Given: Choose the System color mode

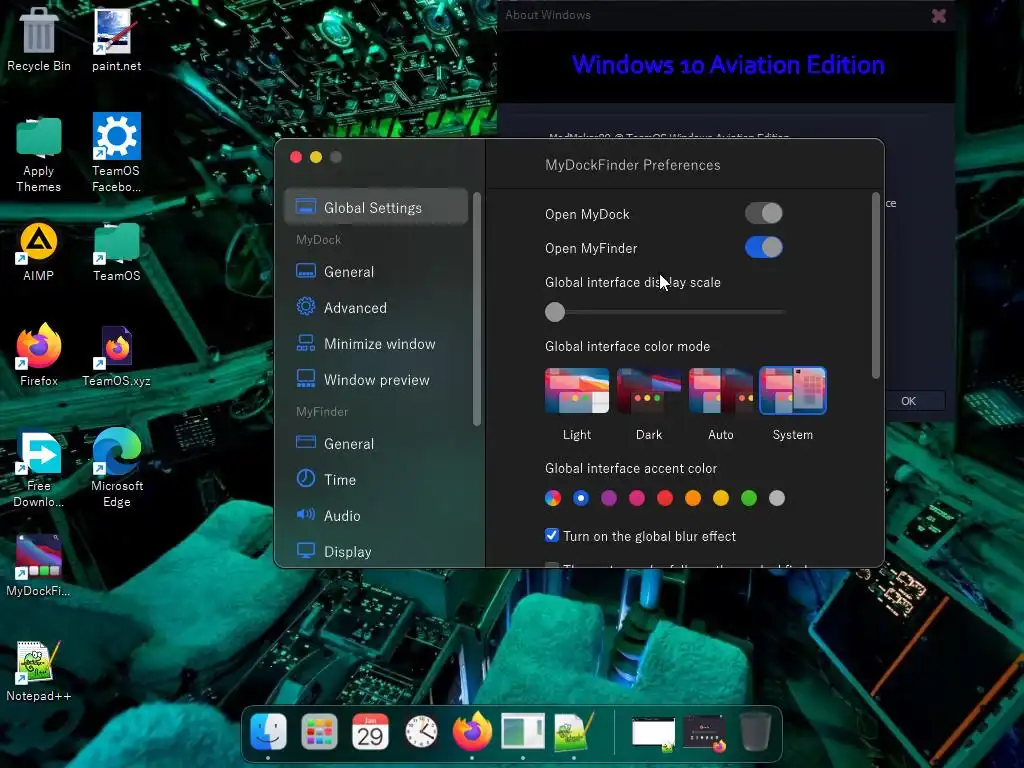Looking at the screenshot, I should (x=792, y=391).
